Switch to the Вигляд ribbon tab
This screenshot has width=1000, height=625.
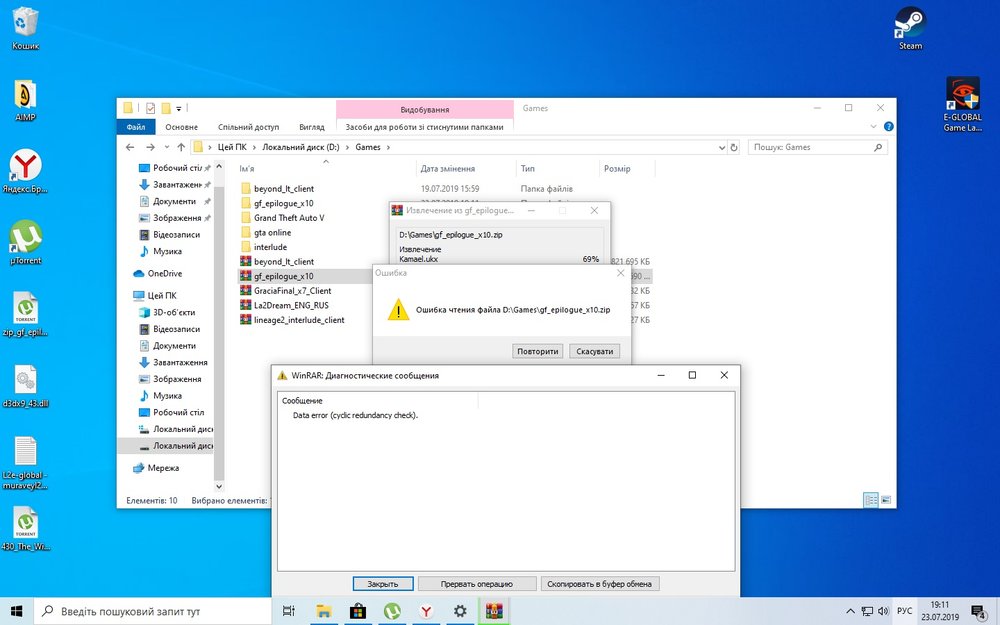(311, 127)
